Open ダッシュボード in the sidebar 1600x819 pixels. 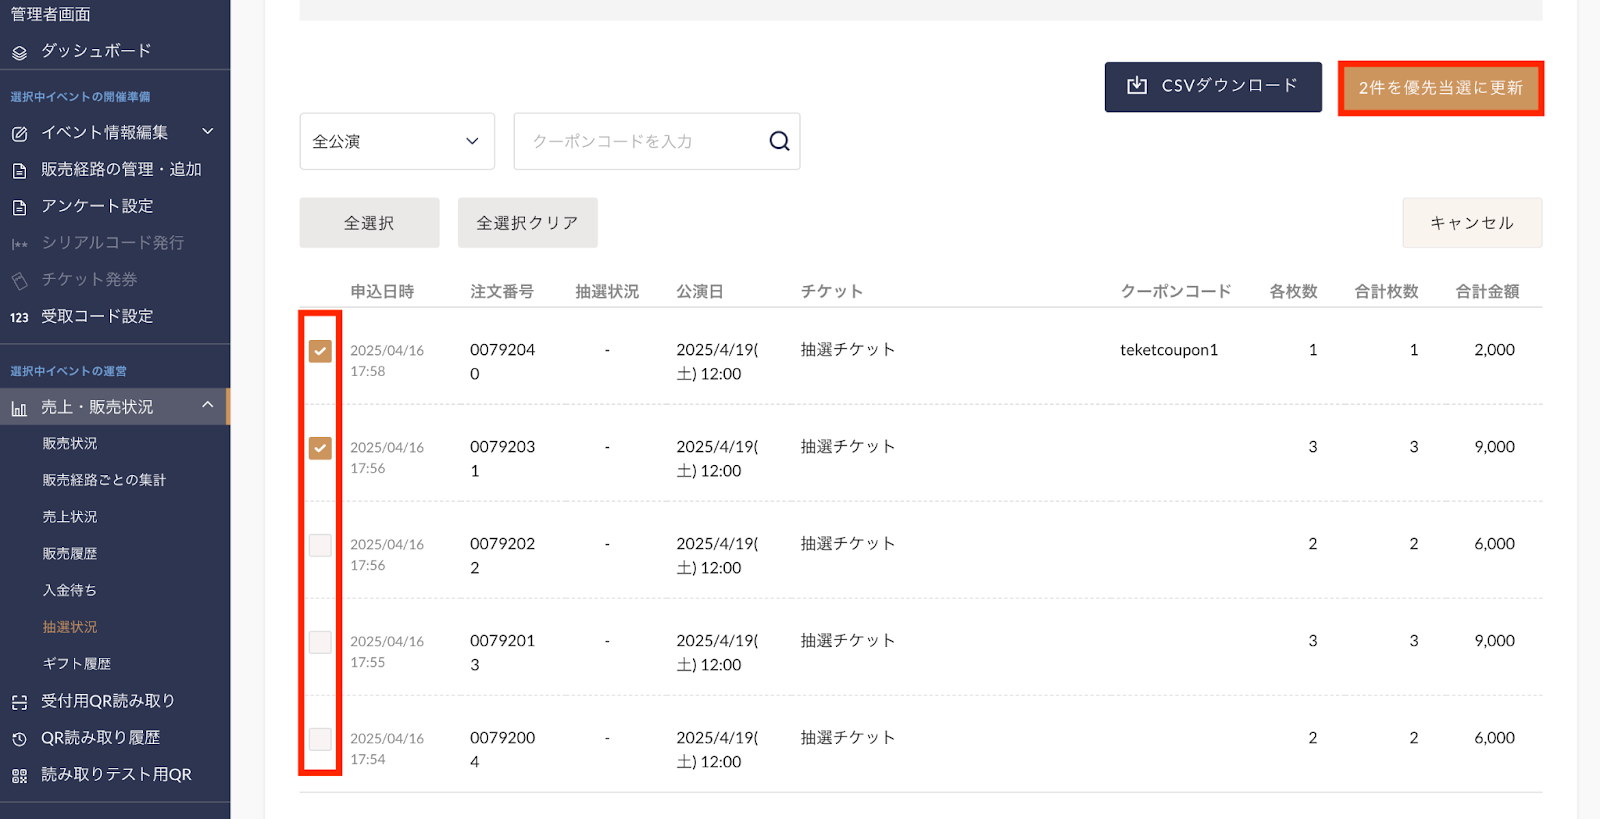(x=96, y=51)
